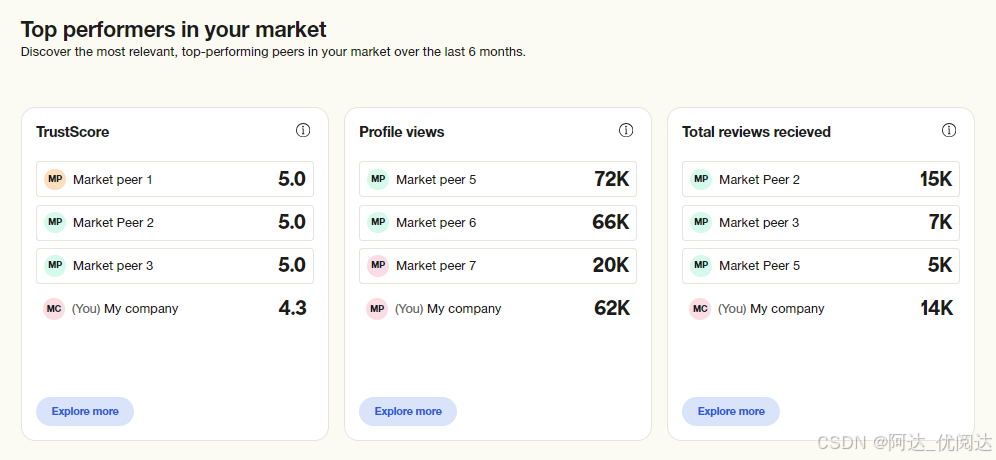
Task: Click Market peer 3 row in TrustScore card
Action: (175, 266)
